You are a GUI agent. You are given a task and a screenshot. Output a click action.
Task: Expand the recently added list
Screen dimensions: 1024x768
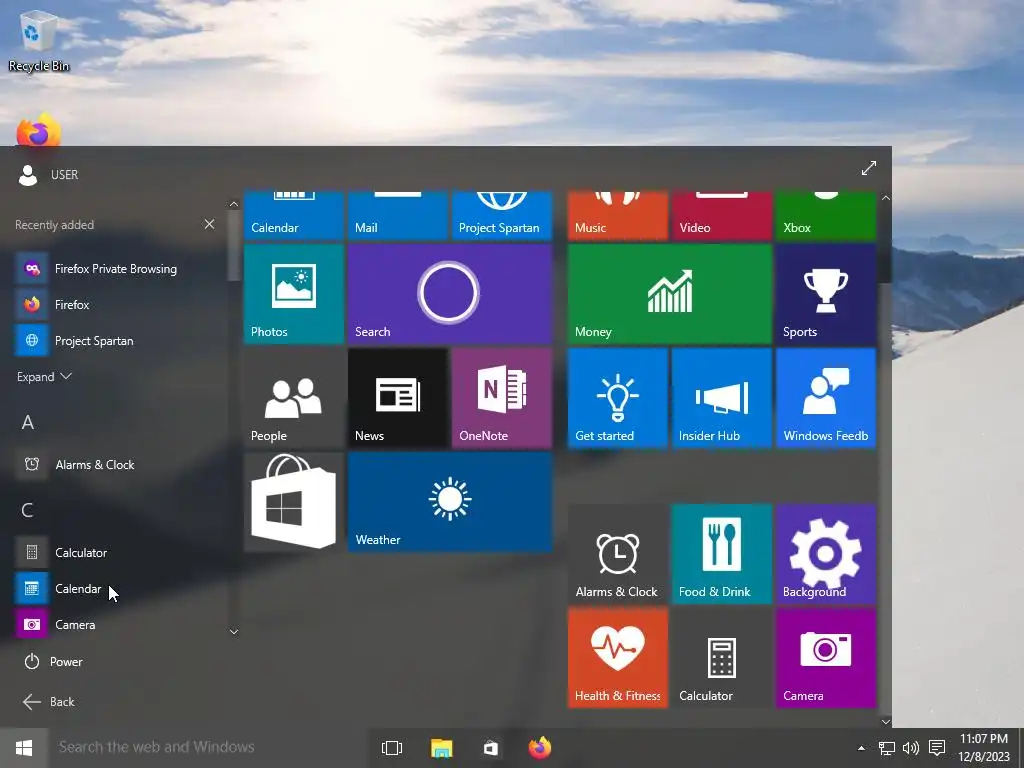coord(44,377)
